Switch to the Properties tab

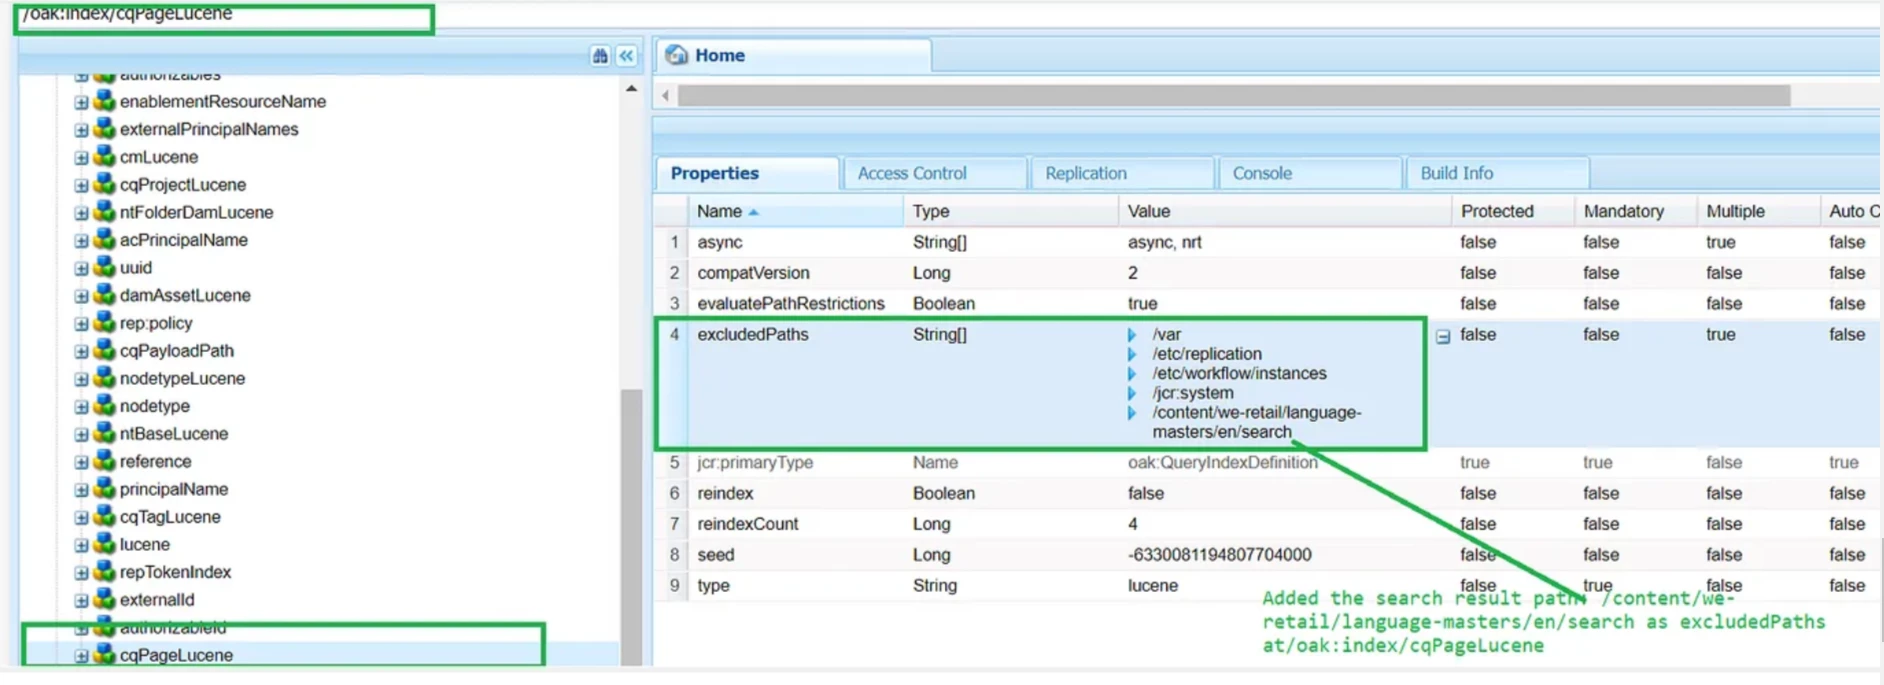747,173
